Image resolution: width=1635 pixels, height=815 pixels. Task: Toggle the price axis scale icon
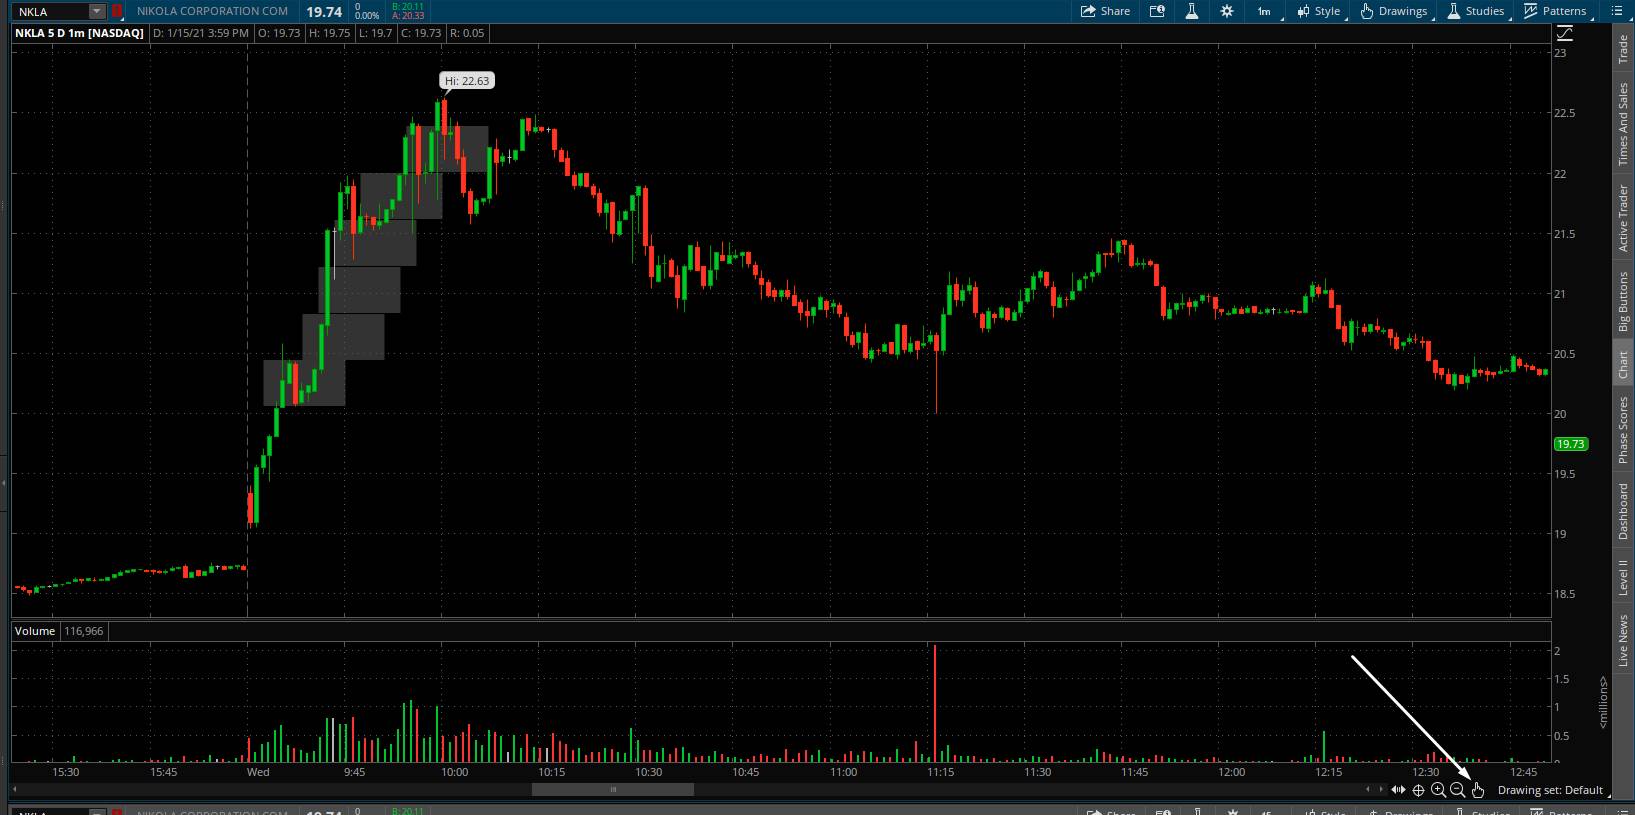(1565, 33)
